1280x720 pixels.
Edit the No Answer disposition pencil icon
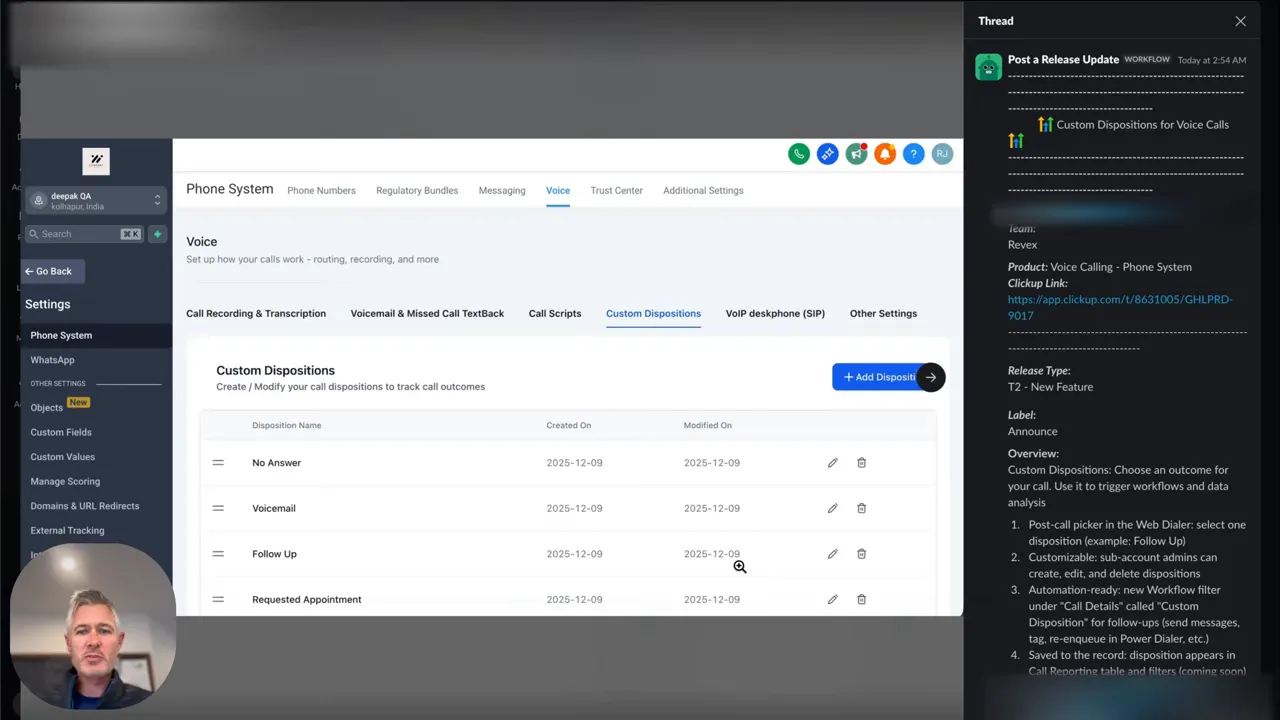pyautogui.click(x=832, y=463)
